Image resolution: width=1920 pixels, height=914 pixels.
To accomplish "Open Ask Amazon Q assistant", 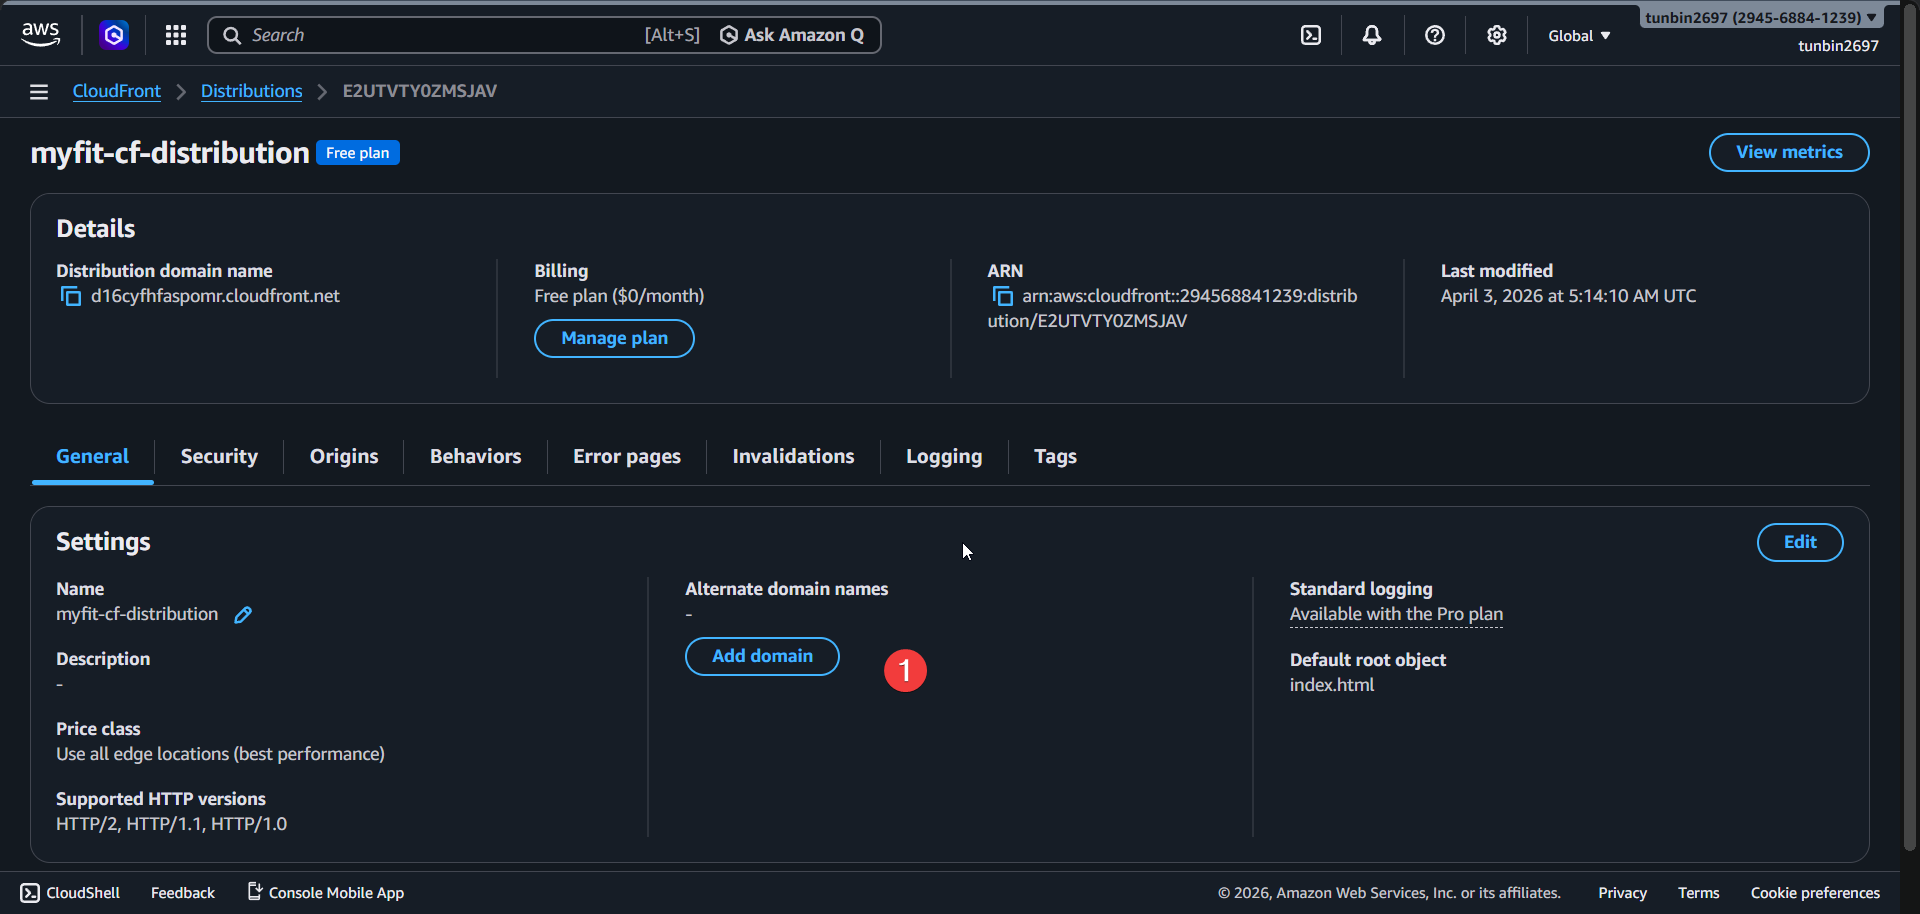I will point(792,35).
